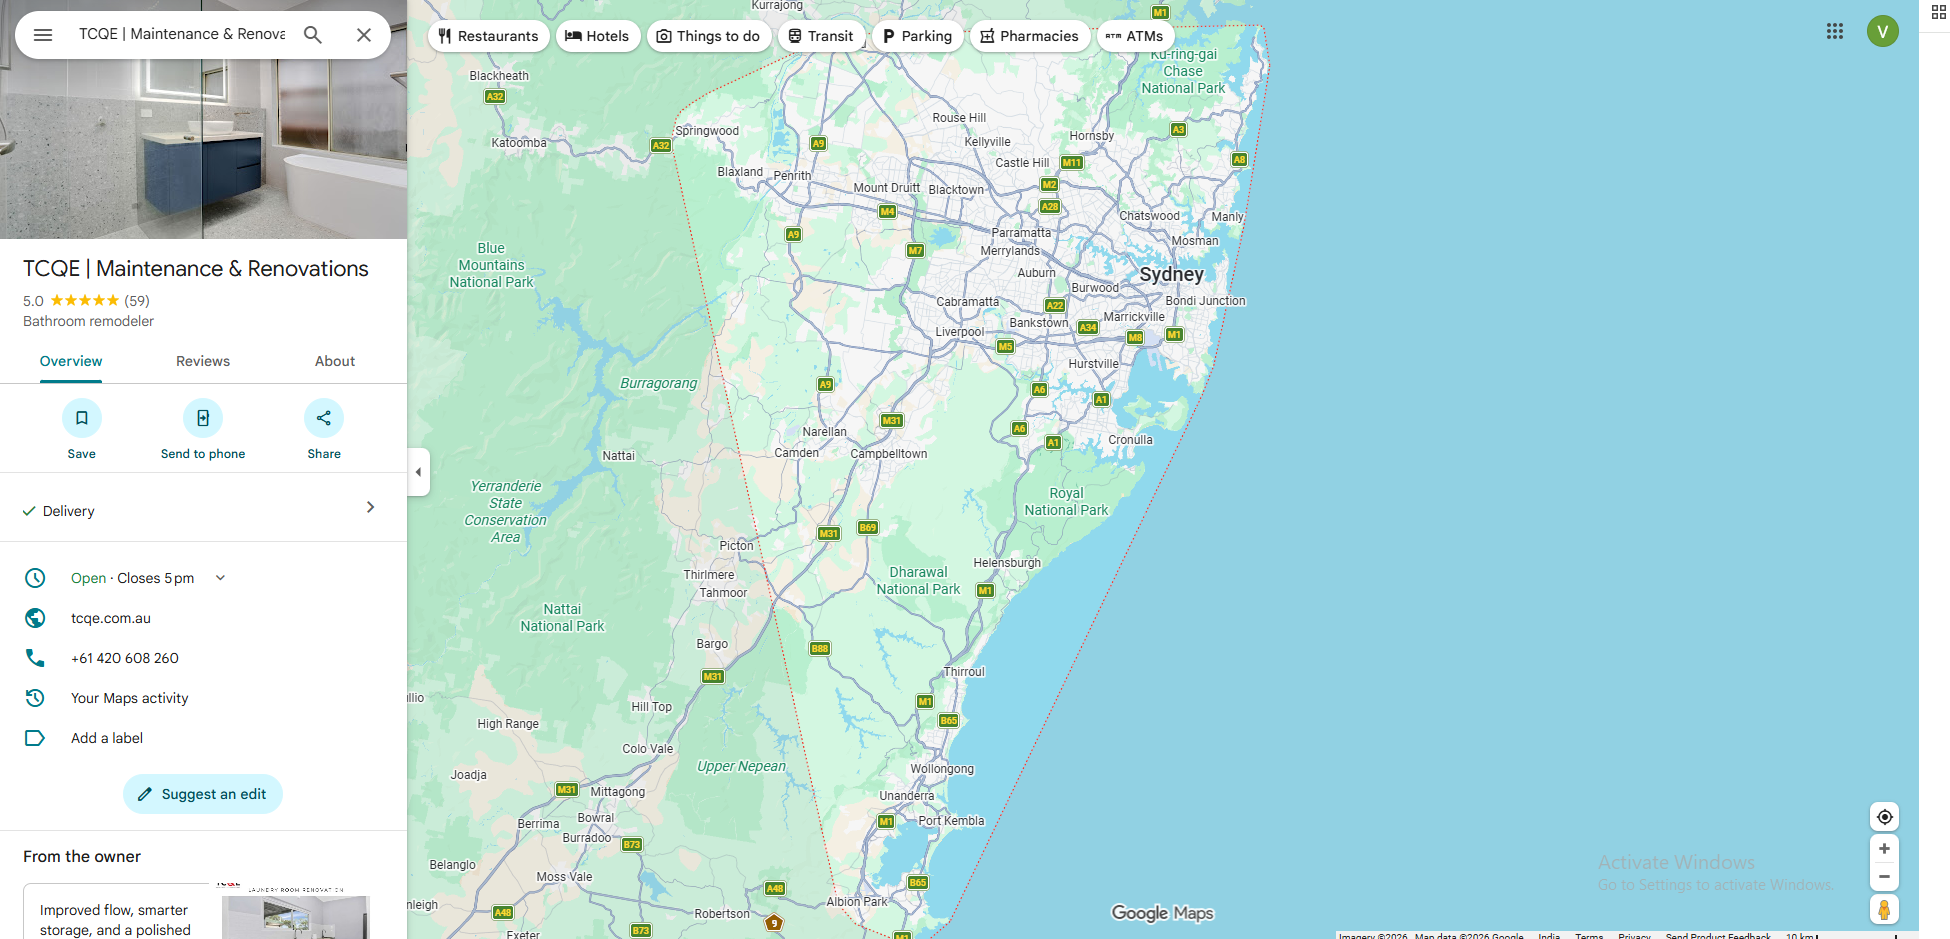Click the Cronulla label on map
This screenshot has width=1950, height=939.
coord(1130,440)
